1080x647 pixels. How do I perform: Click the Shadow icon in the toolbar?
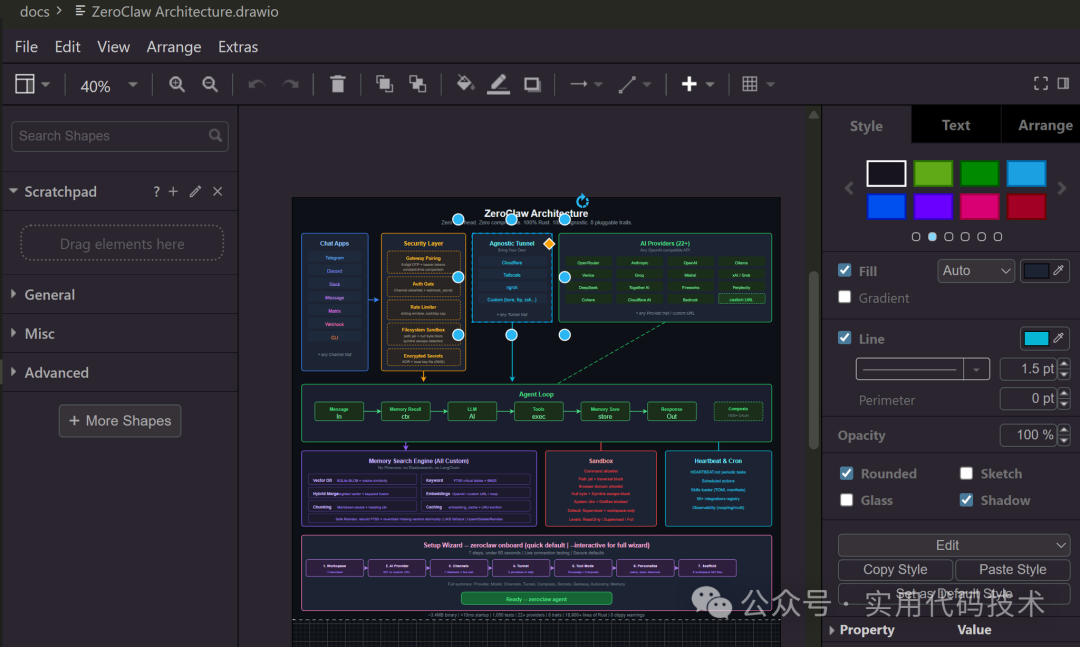click(x=530, y=84)
